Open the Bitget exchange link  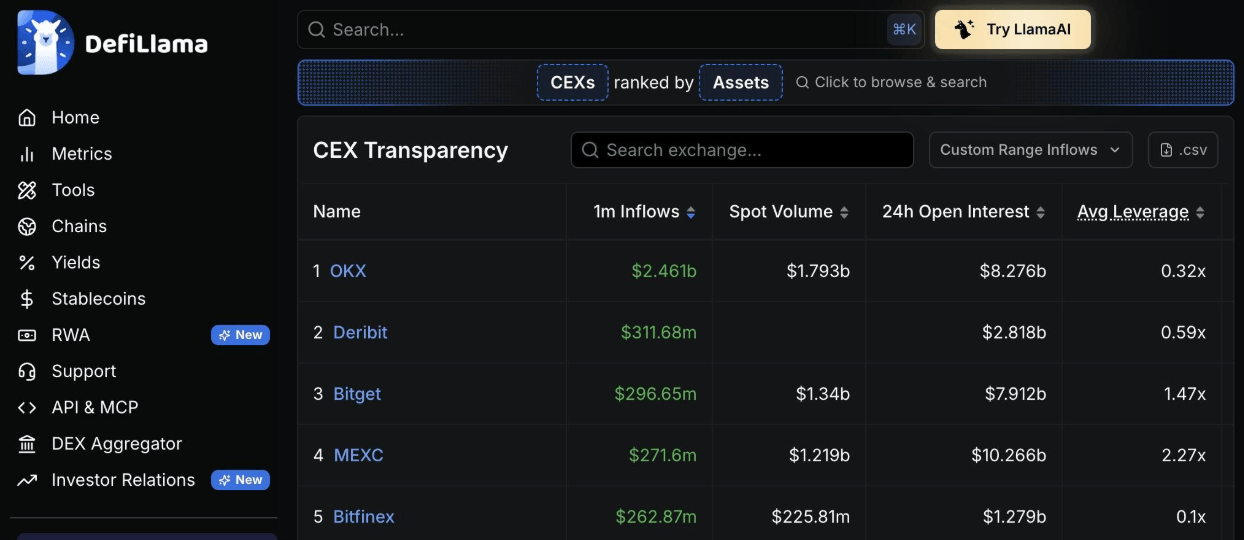(357, 394)
